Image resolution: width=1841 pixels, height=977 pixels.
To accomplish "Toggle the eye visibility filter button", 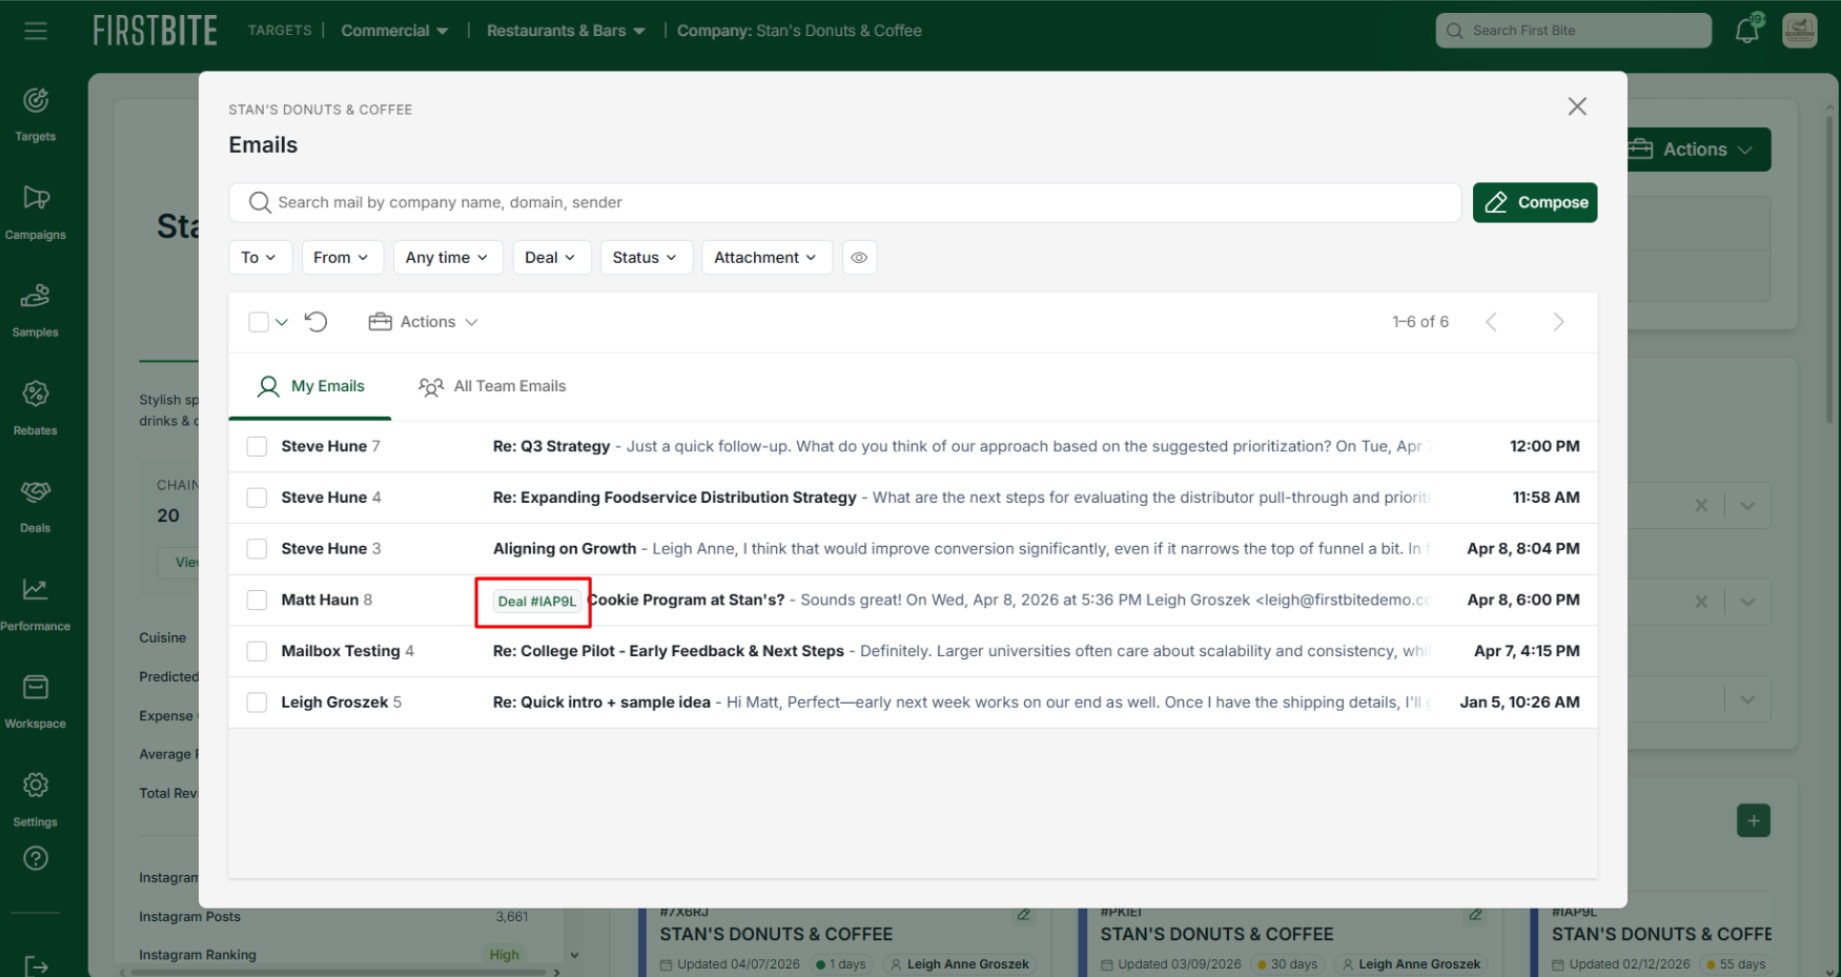I will click(859, 258).
